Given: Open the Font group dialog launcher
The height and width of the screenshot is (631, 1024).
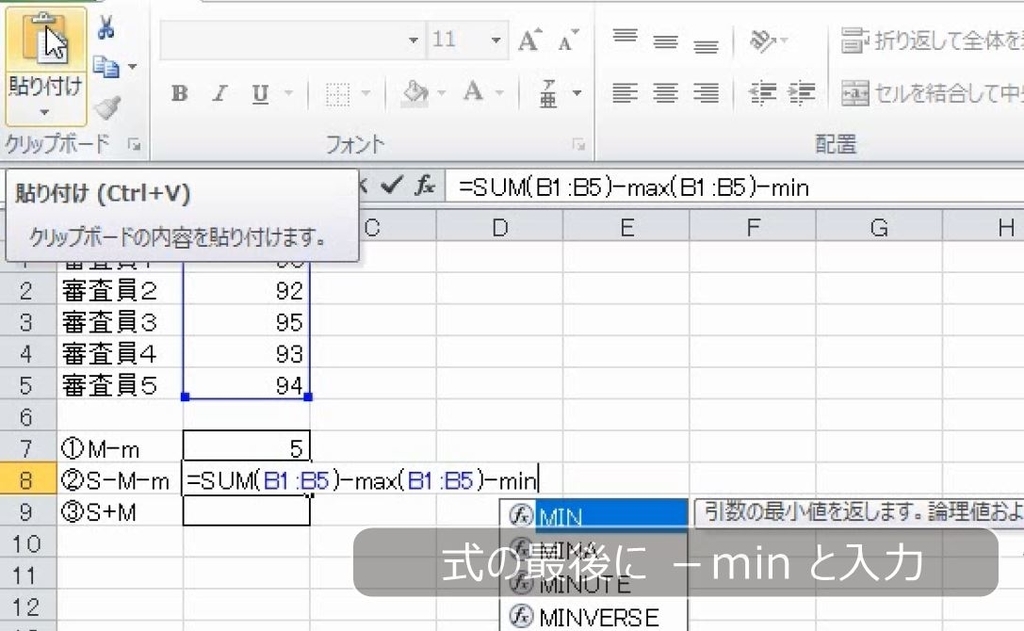Looking at the screenshot, I should coord(579,145).
